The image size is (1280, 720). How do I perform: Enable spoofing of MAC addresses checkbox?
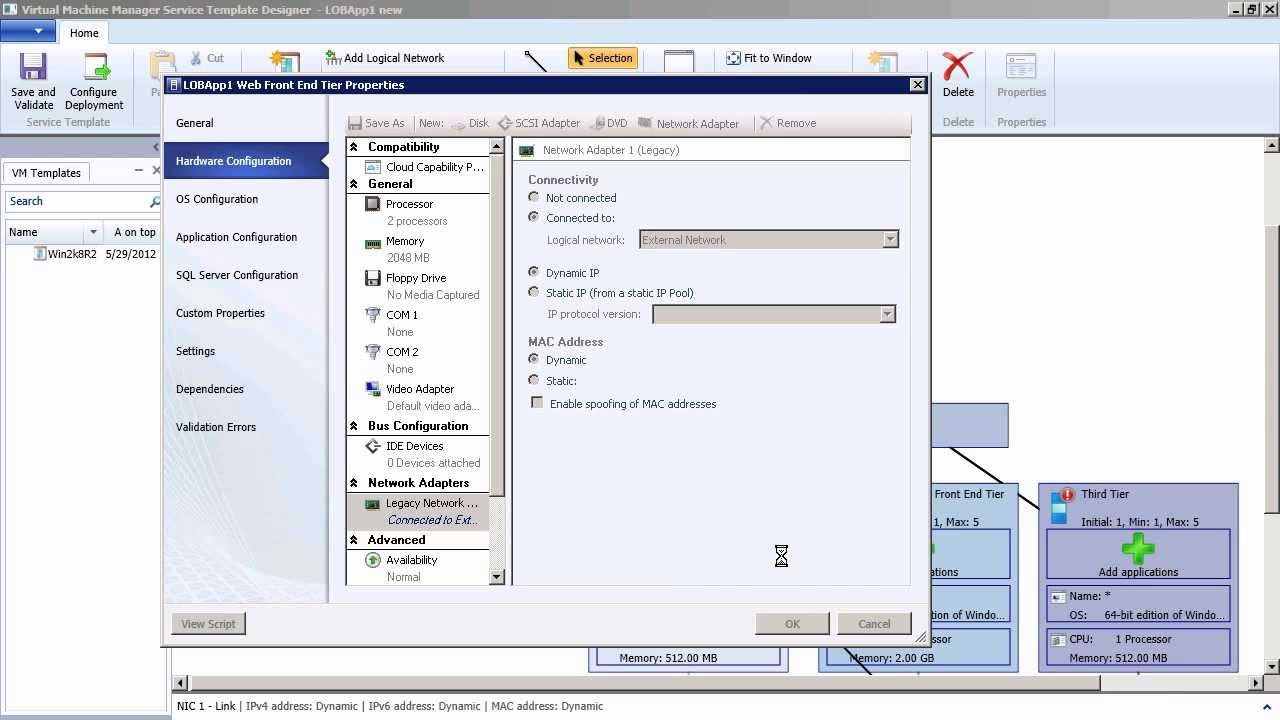[537, 403]
